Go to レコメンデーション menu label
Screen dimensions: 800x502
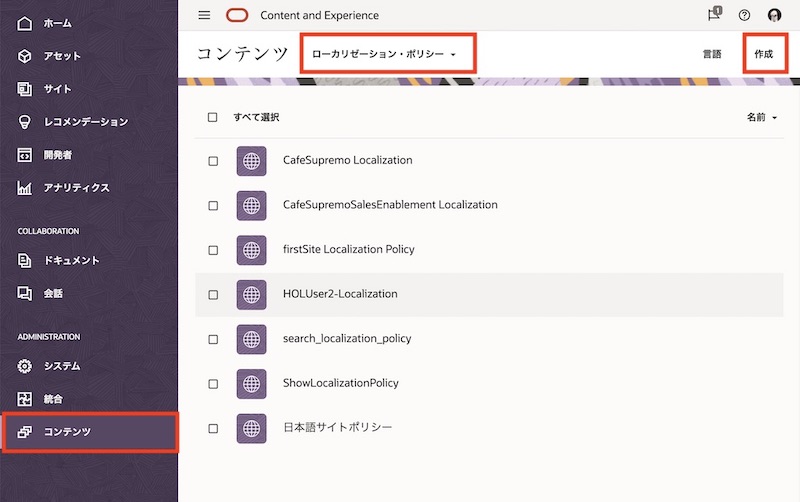click(86, 121)
